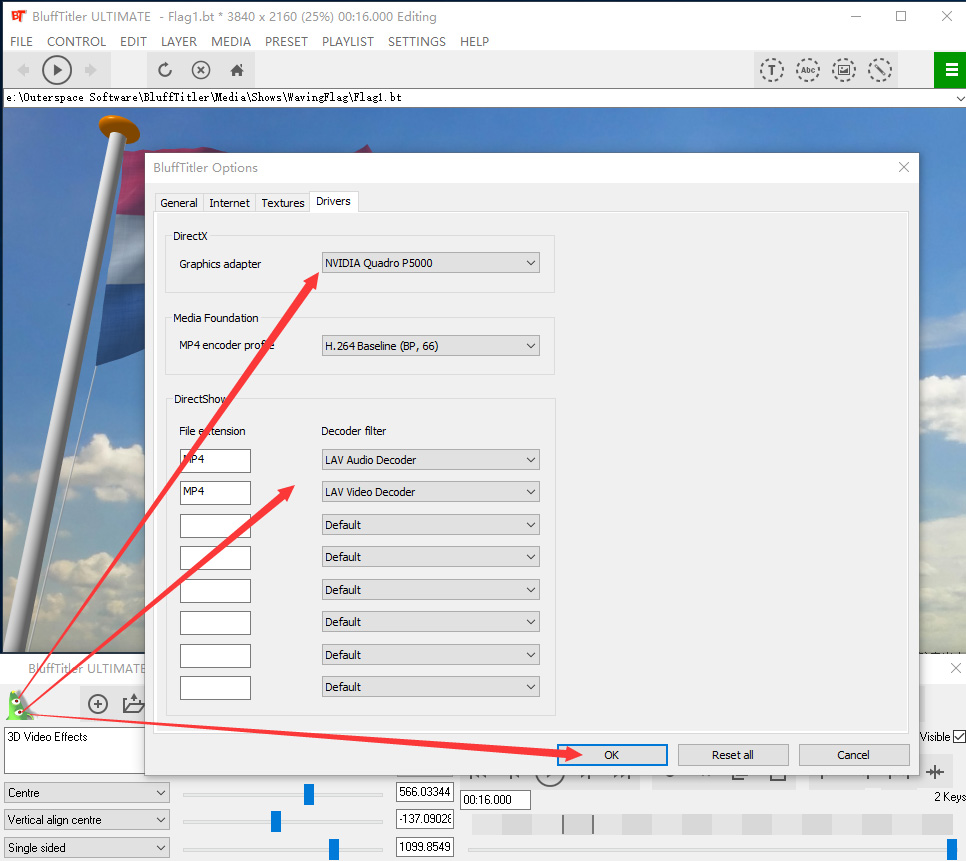This screenshot has width=966, height=861.
Task: Toggle the Visible checkbox
Action: coord(959,737)
